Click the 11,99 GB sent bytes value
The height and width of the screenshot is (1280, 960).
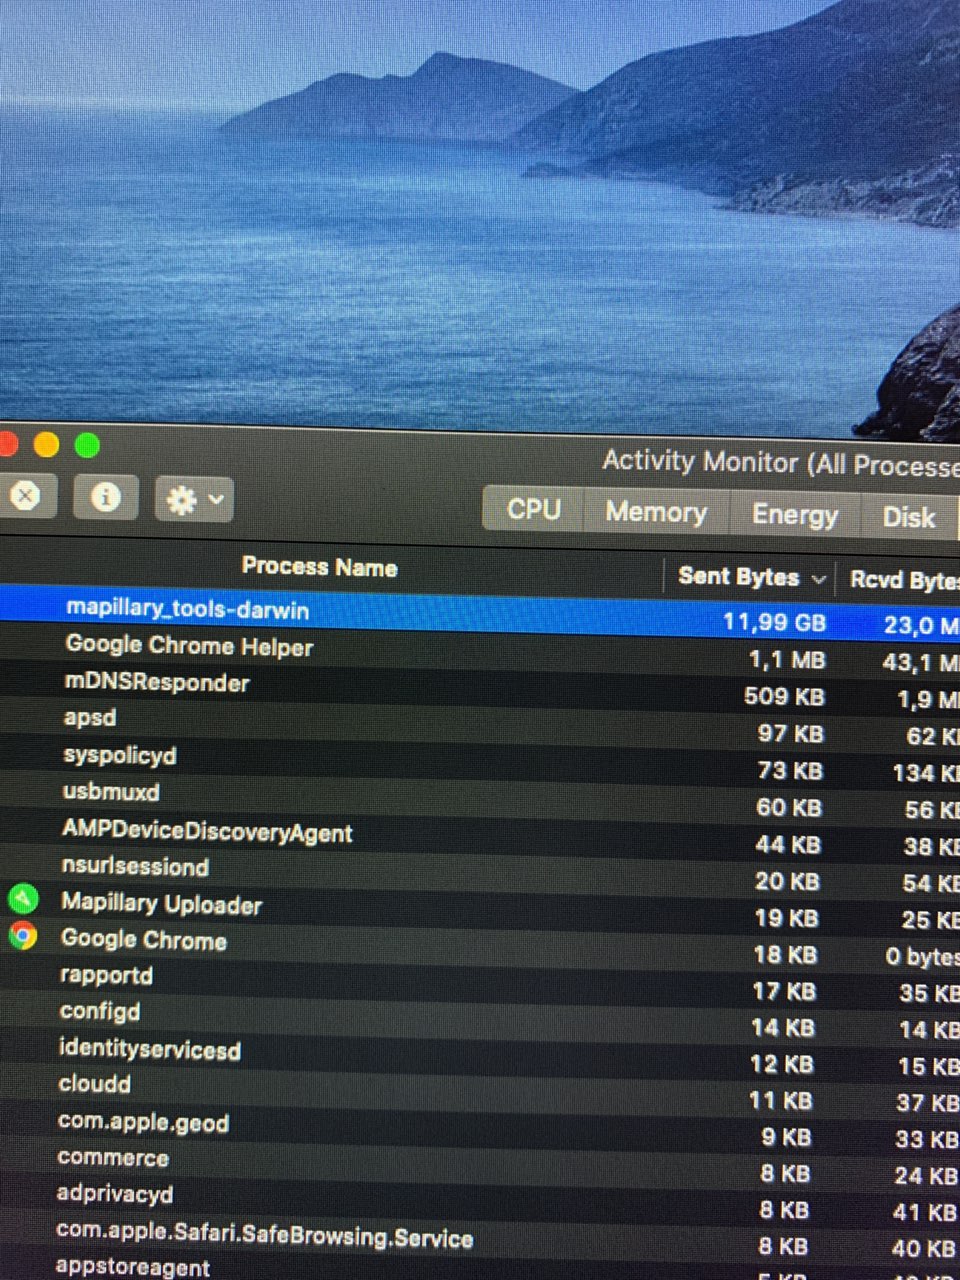pyautogui.click(x=774, y=622)
